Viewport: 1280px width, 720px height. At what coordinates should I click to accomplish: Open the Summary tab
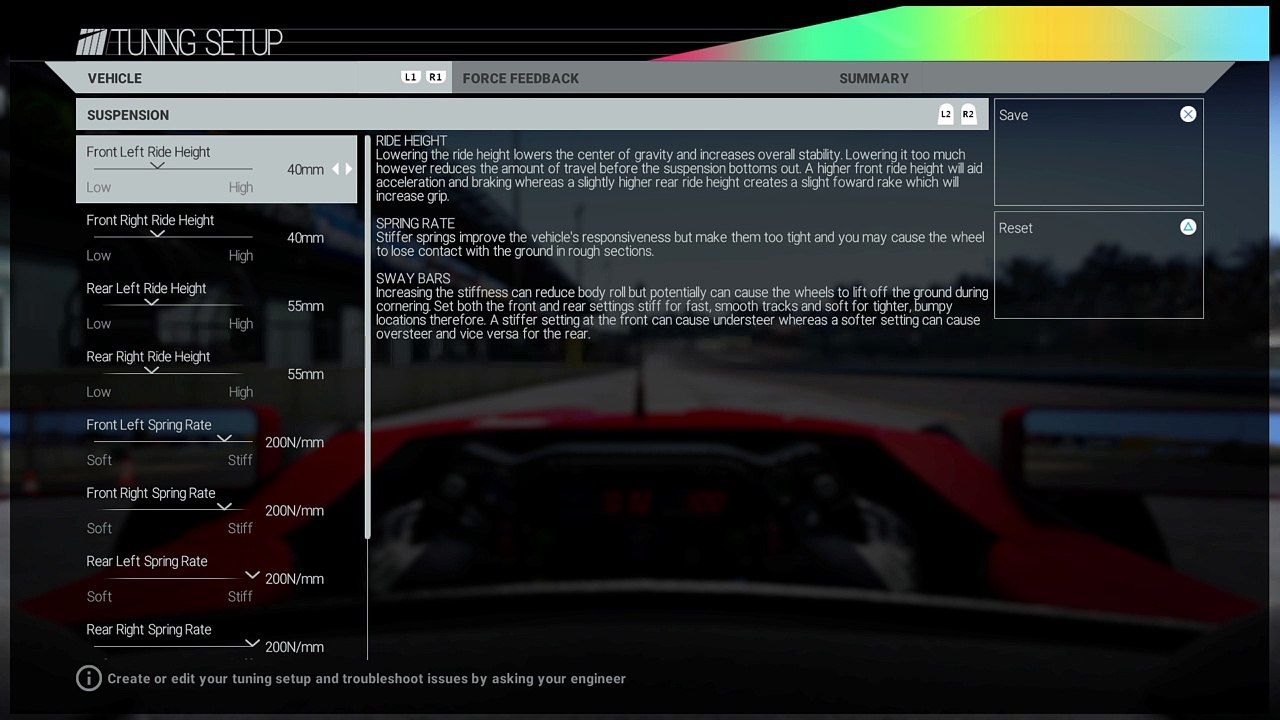tap(874, 78)
